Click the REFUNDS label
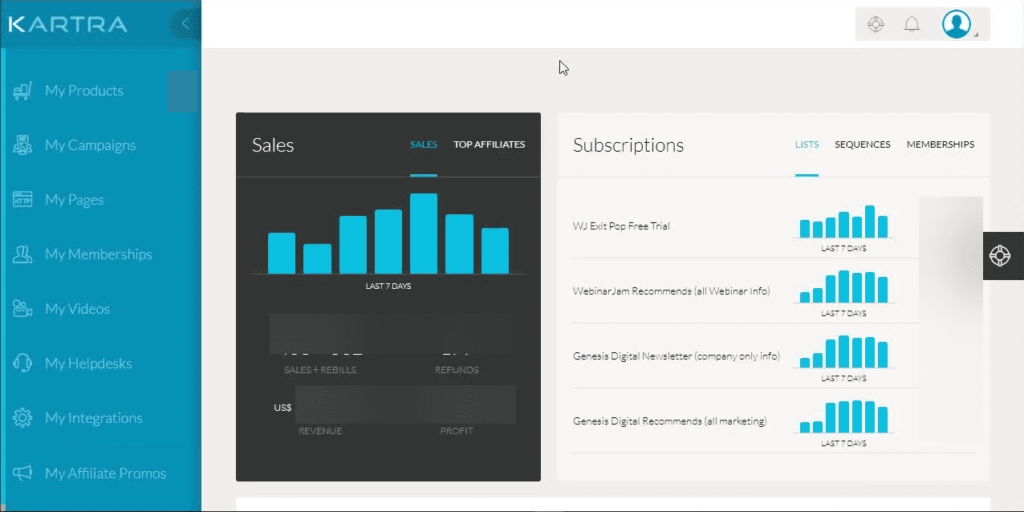This screenshot has height=512, width=1024. coord(456,370)
